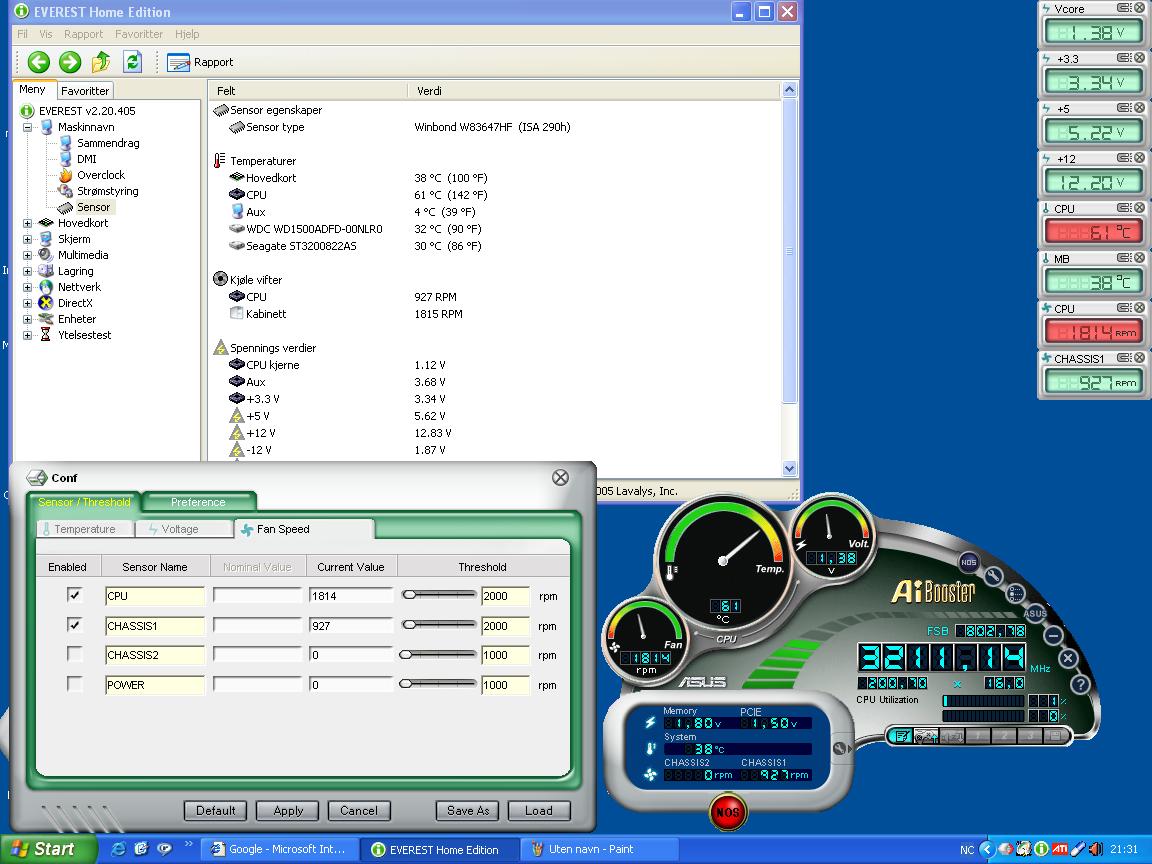
Task: Uncheck the CPU fan sensor Enabled checkbox
Action: [x=74, y=595]
